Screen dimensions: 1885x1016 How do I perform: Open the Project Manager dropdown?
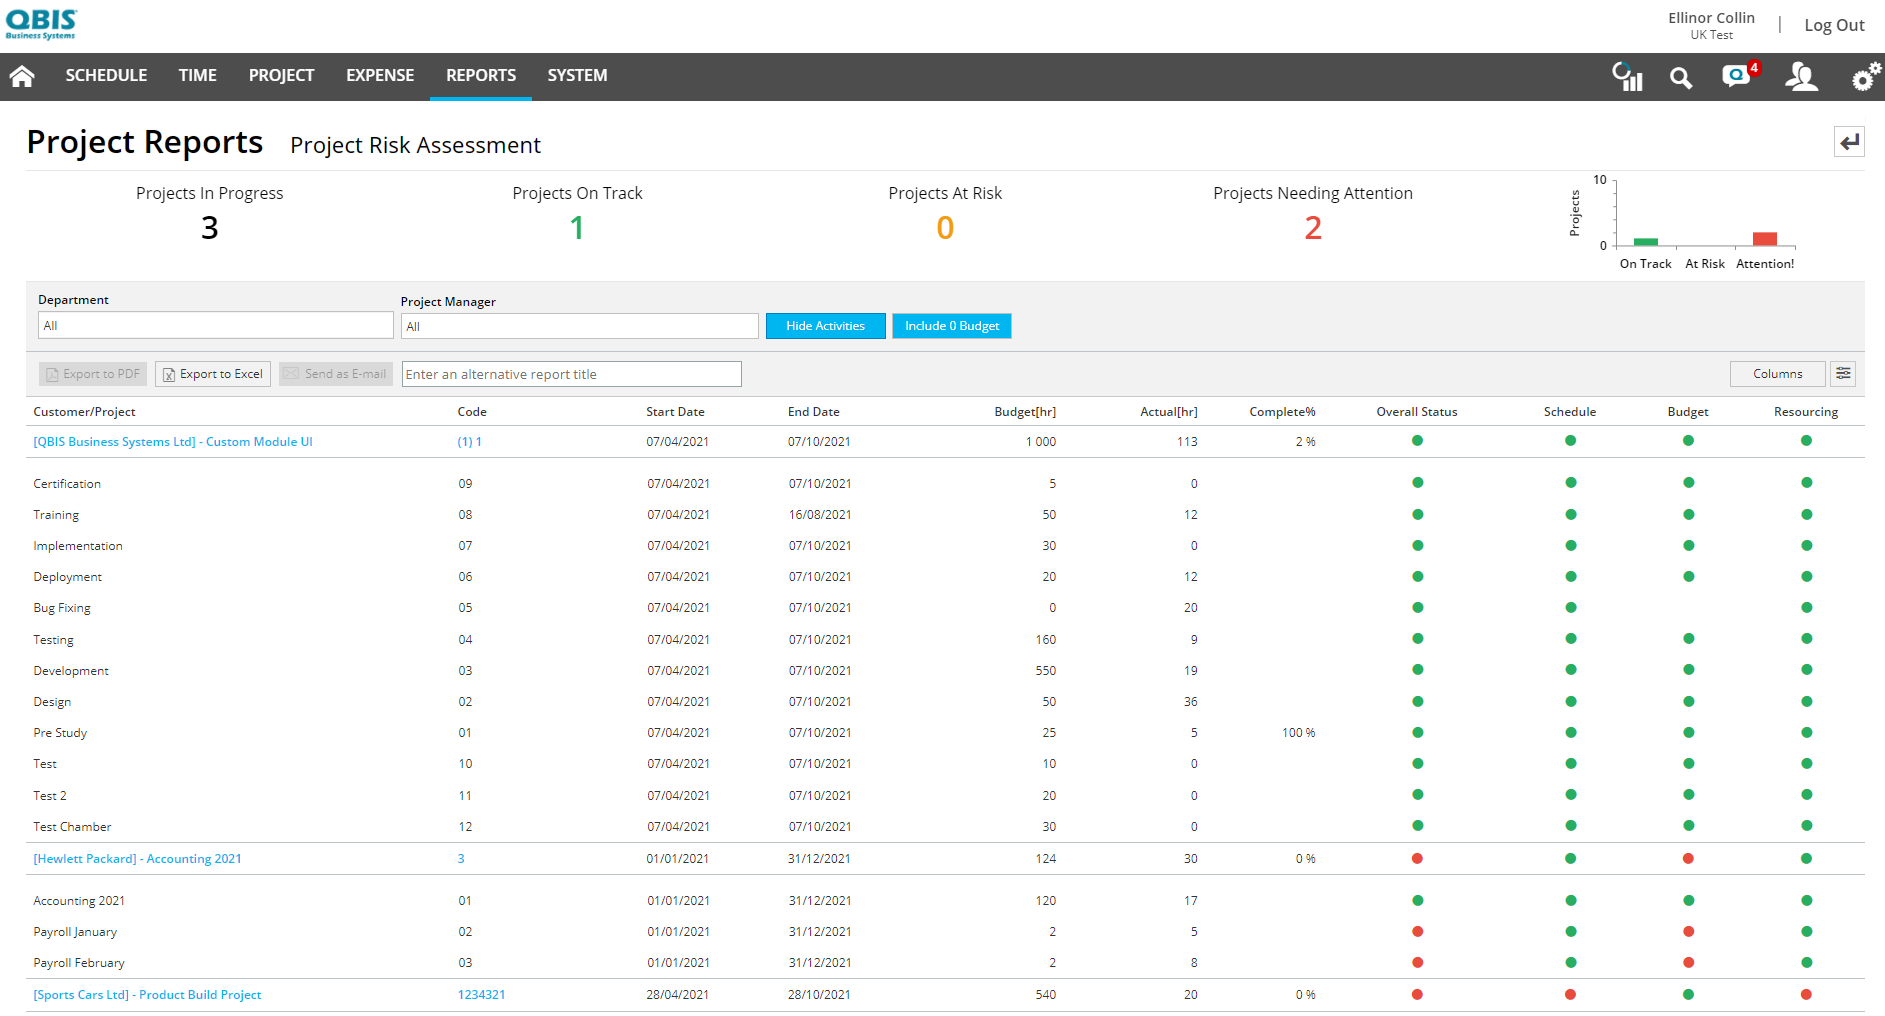(x=579, y=325)
